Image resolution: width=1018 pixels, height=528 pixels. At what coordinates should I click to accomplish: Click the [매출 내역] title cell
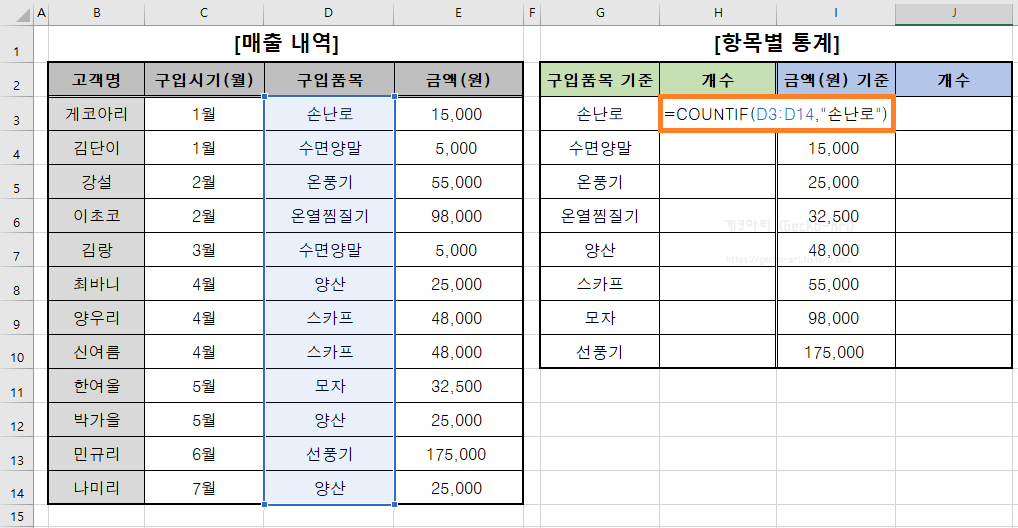tap(286, 44)
